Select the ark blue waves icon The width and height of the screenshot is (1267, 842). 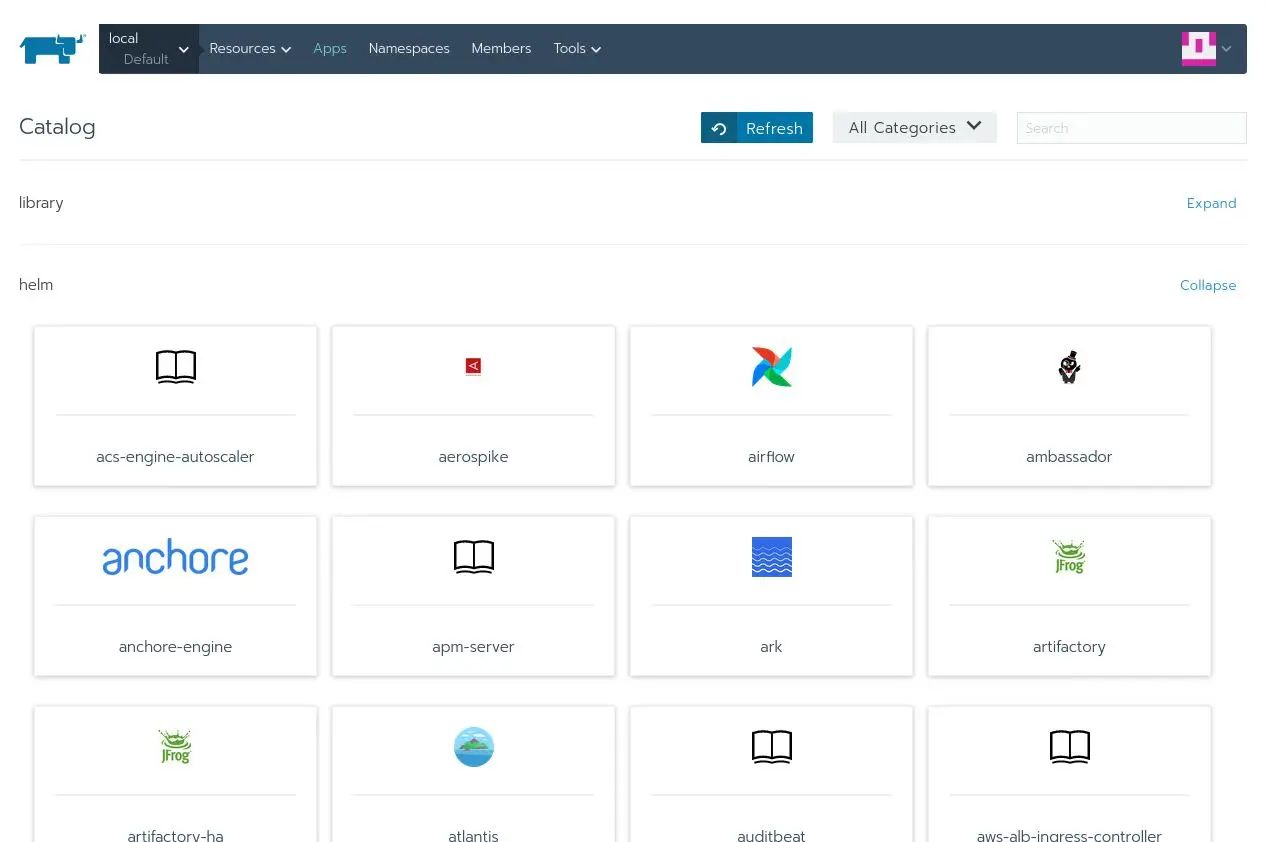pos(772,557)
